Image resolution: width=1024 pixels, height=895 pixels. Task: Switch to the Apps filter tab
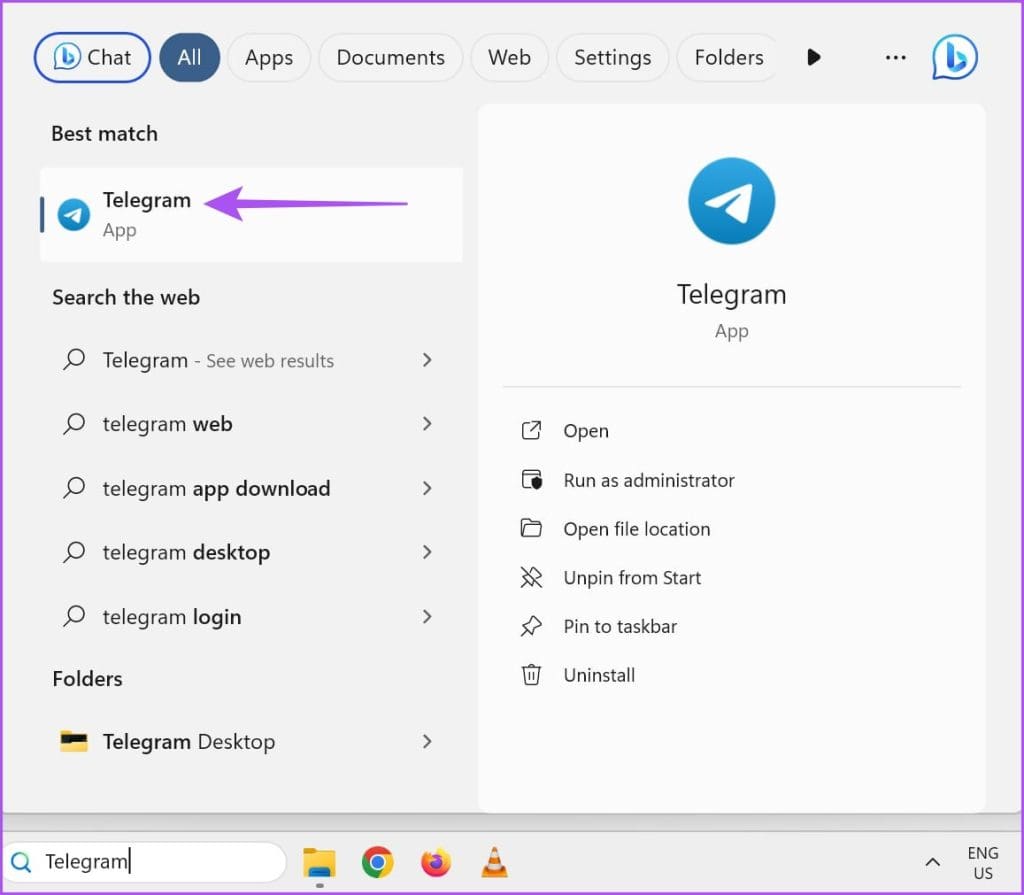pyautogui.click(x=268, y=57)
